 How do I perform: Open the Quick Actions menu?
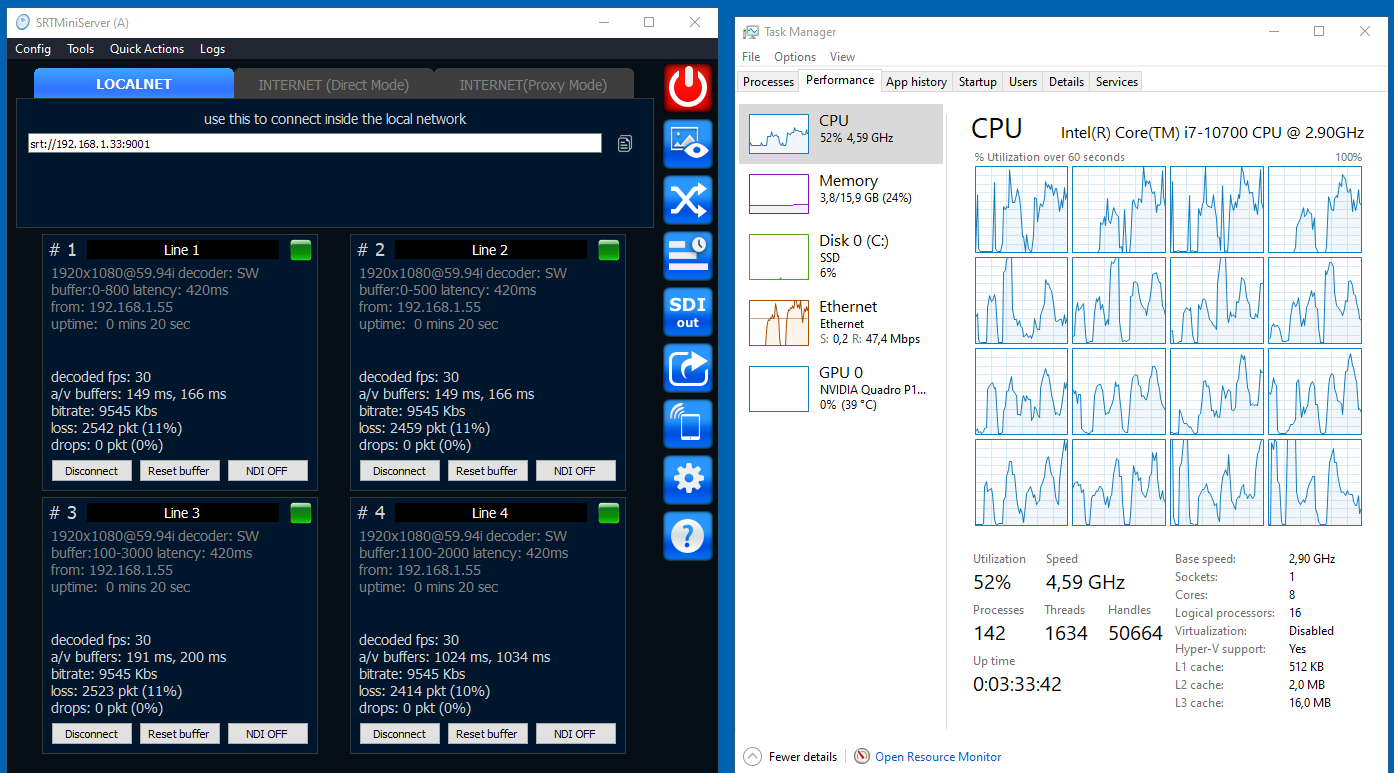pyautogui.click(x=147, y=49)
